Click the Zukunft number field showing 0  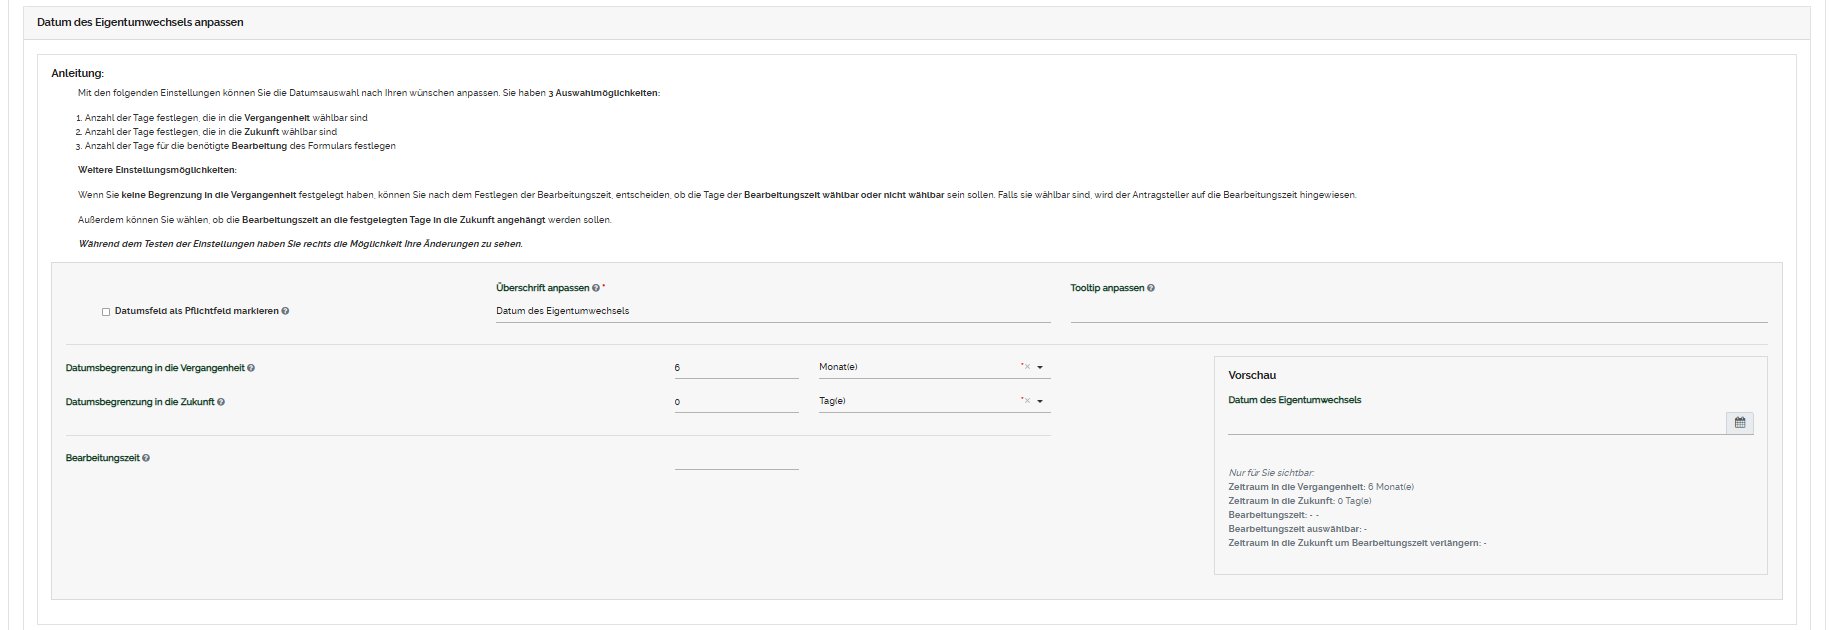point(736,402)
